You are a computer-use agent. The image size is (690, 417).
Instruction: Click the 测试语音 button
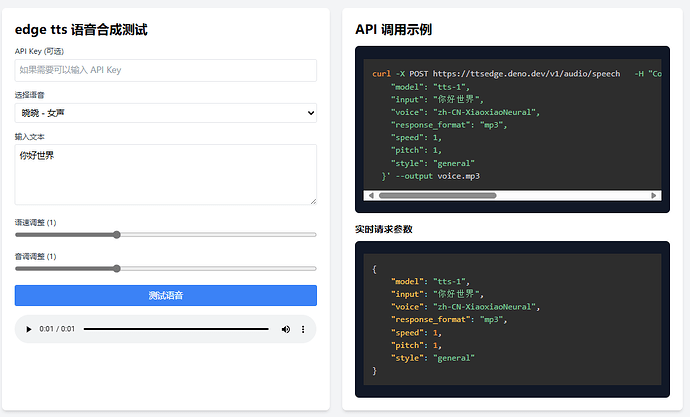coord(165,296)
